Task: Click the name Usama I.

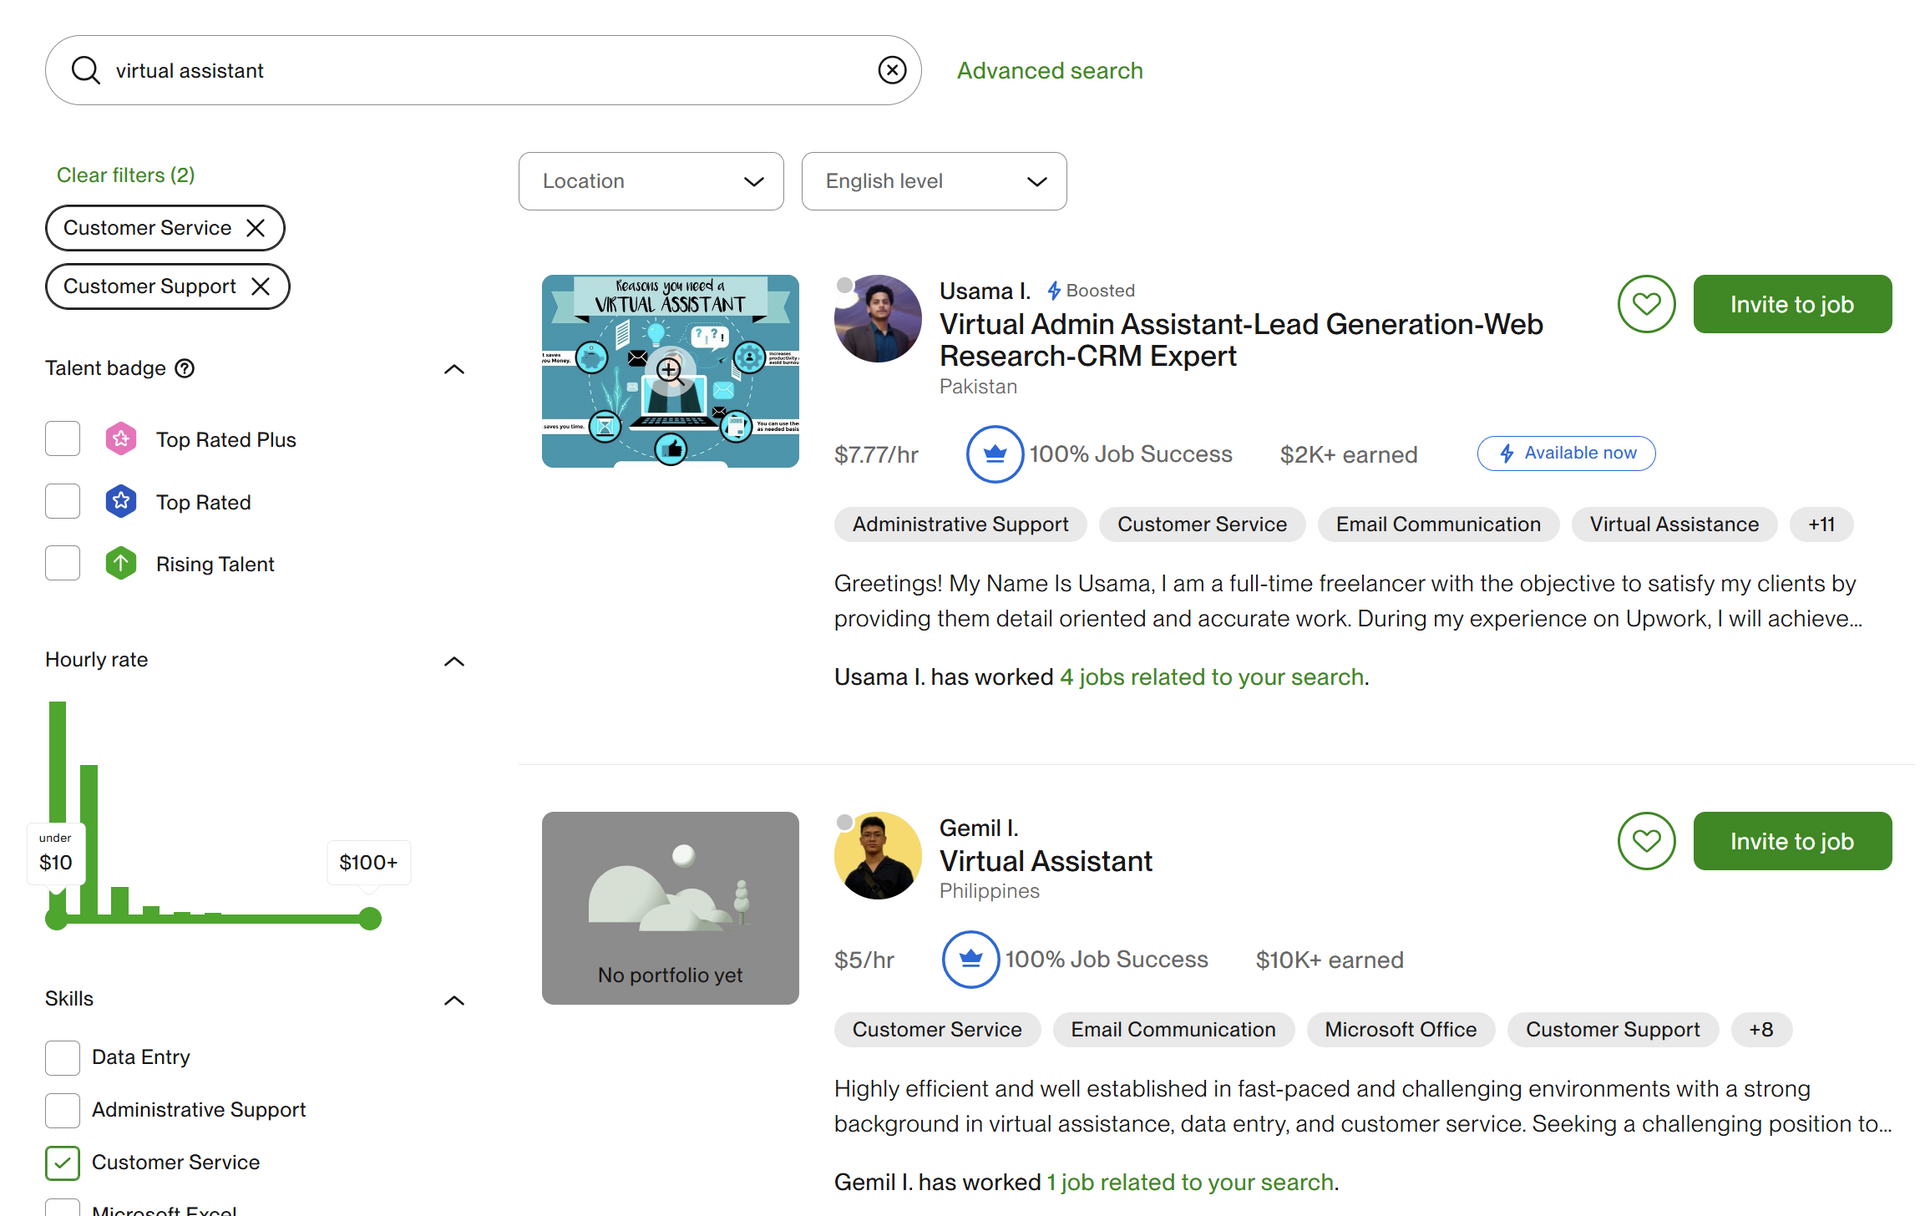Action: pyautogui.click(x=985, y=291)
